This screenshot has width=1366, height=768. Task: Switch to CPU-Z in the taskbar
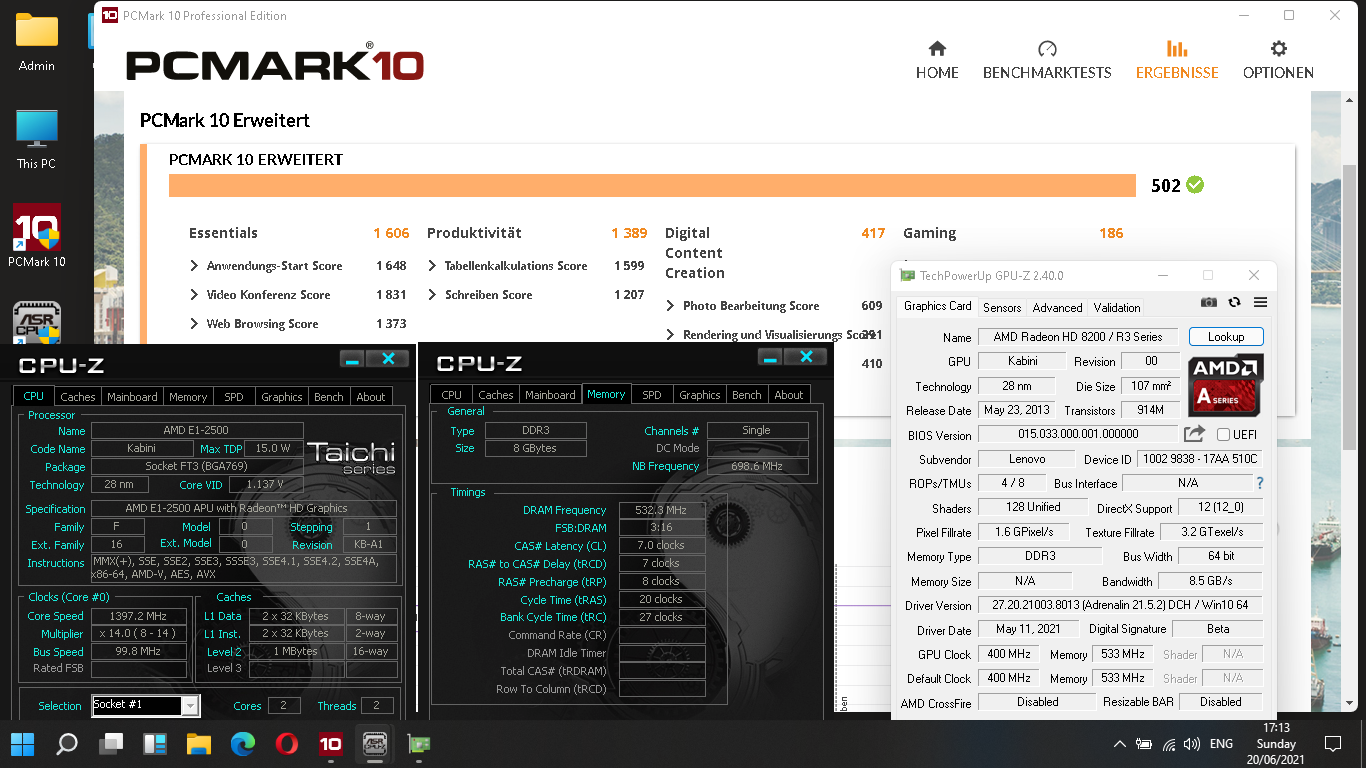point(375,744)
